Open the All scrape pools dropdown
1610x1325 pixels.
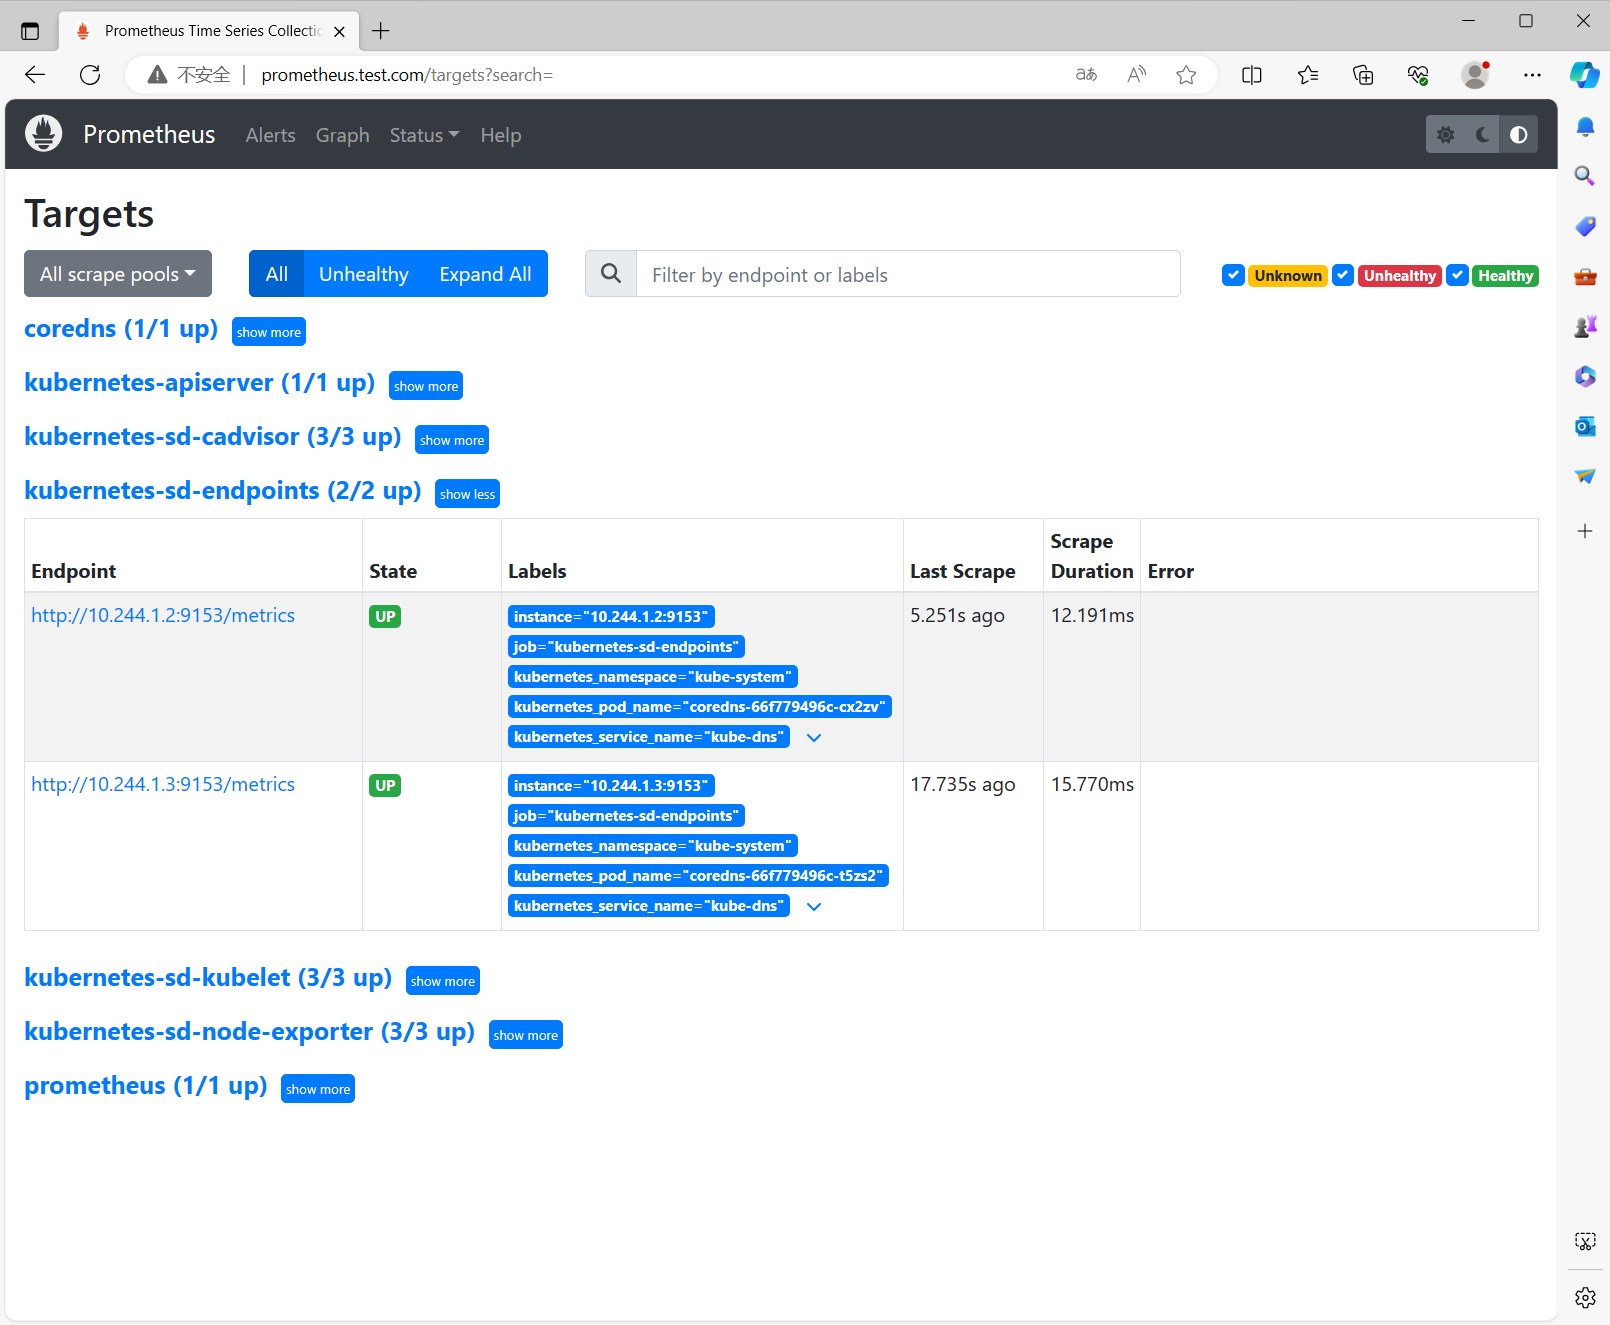(118, 274)
